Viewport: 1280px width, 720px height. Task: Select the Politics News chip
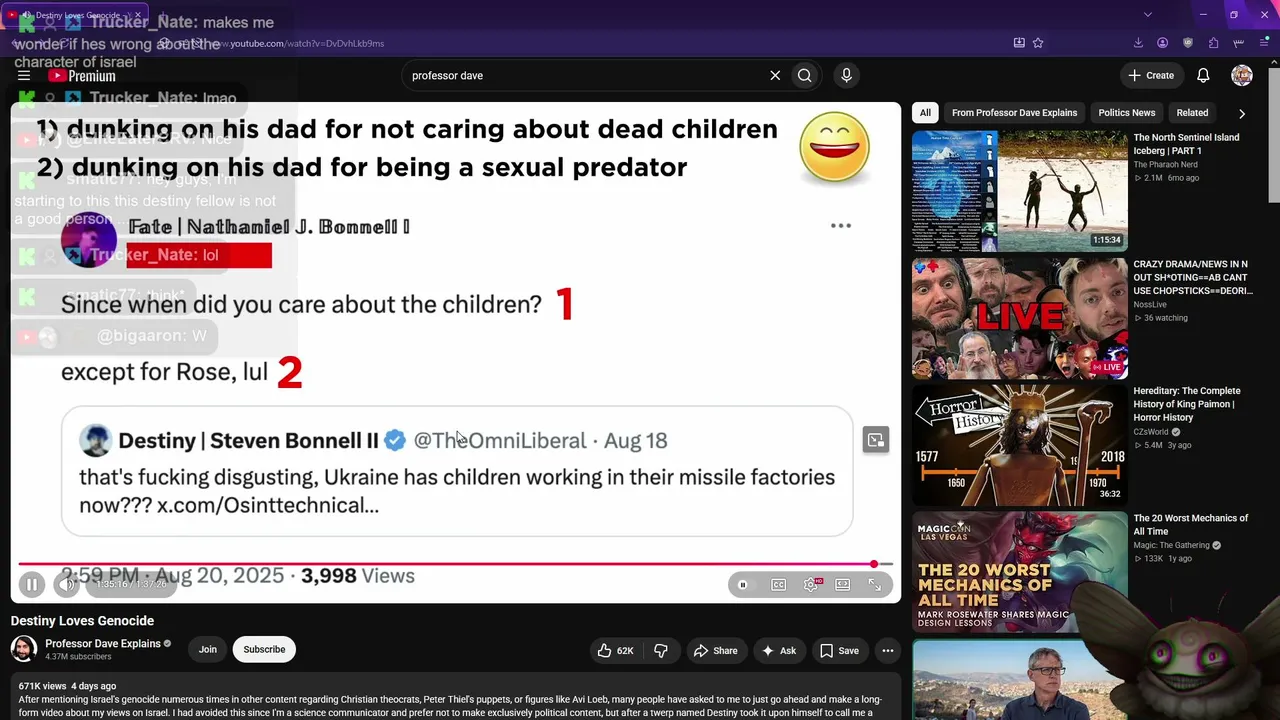(x=1127, y=113)
